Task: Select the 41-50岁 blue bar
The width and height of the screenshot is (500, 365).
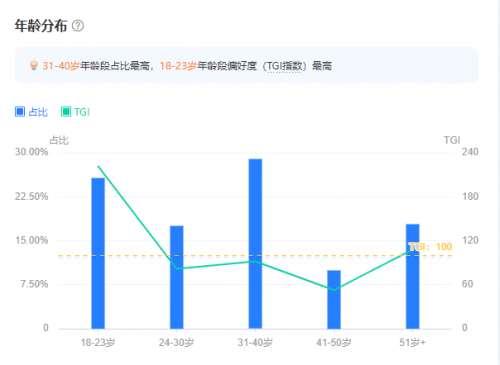Action: [x=334, y=299]
